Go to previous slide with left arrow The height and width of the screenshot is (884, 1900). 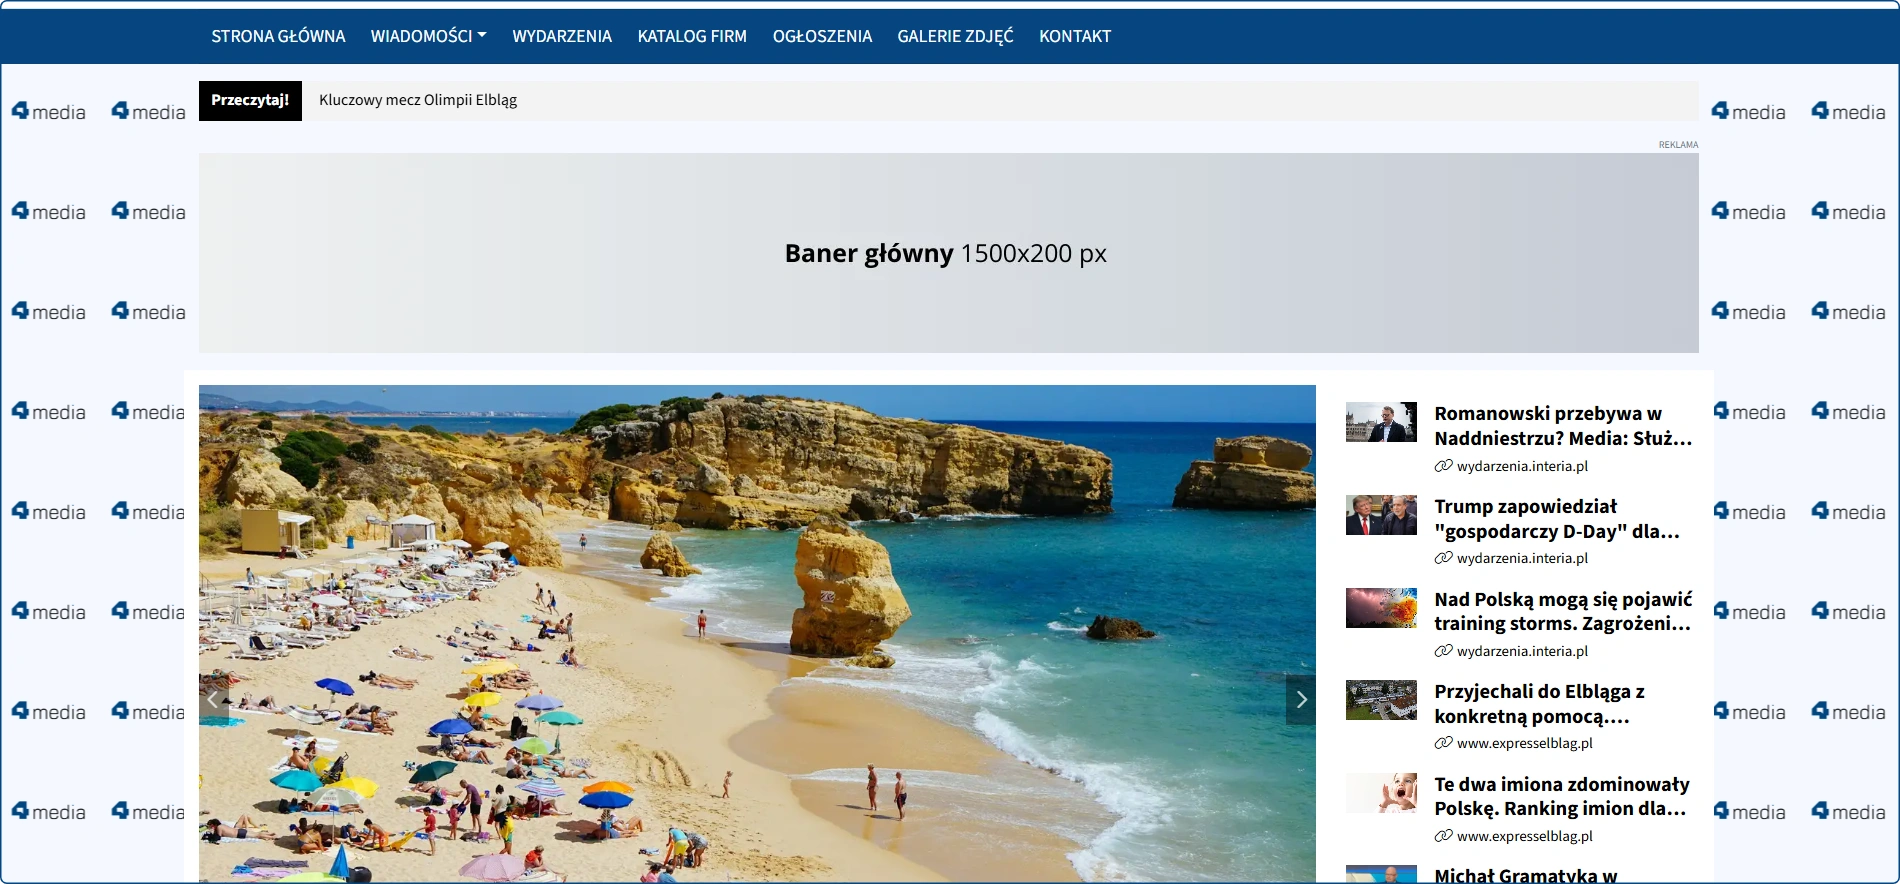point(213,700)
